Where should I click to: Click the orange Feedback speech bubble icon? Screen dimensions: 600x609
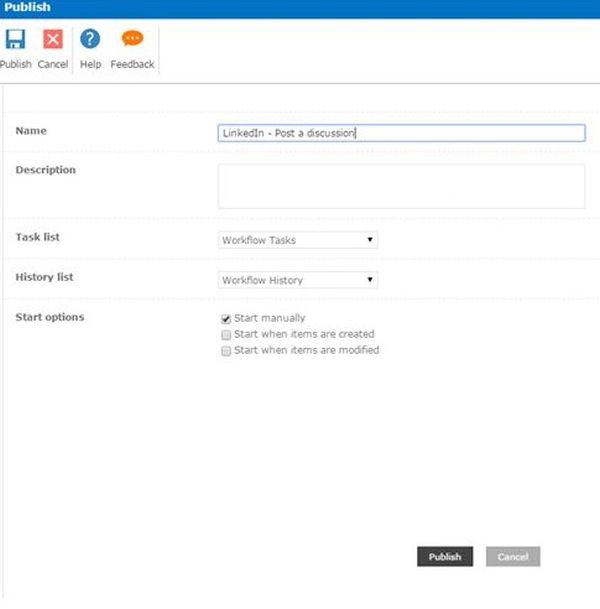(132, 40)
